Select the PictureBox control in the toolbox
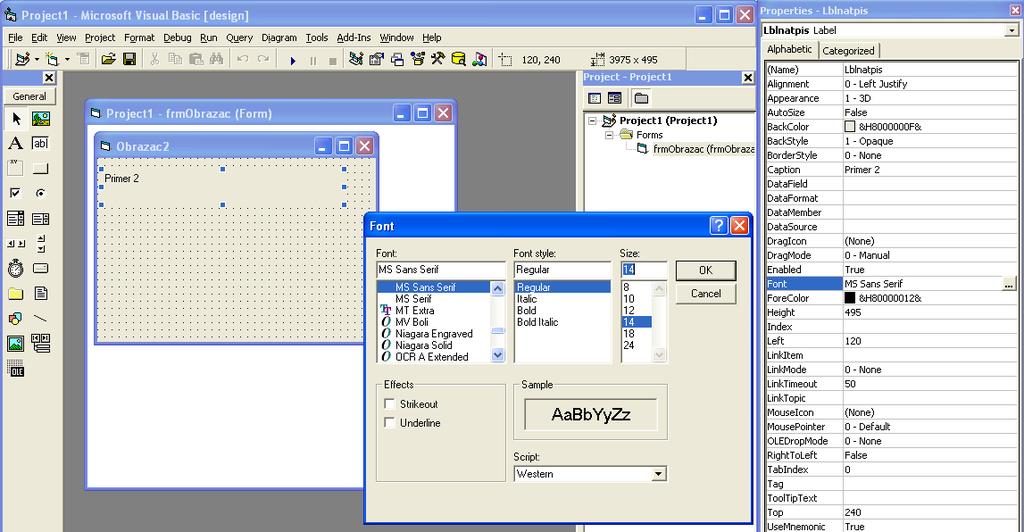This screenshot has width=1024, height=532. click(40, 119)
